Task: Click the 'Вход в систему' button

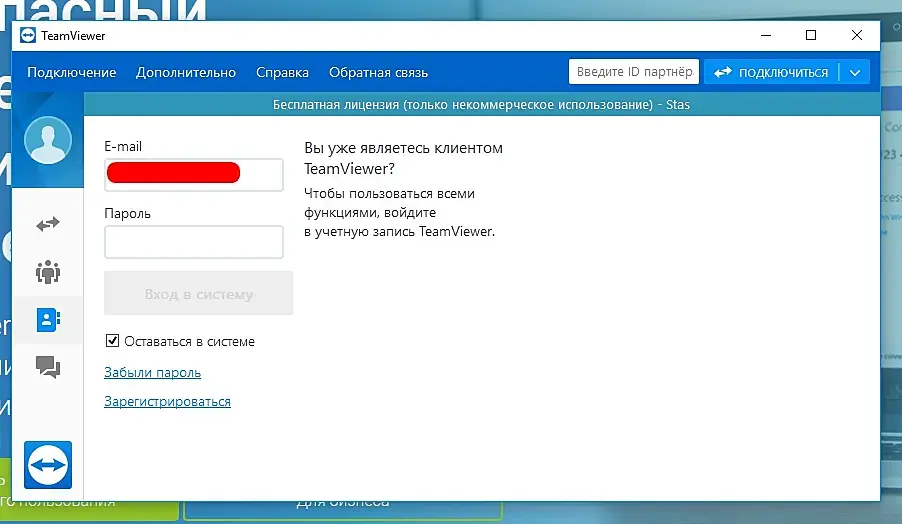Action: pos(198,293)
